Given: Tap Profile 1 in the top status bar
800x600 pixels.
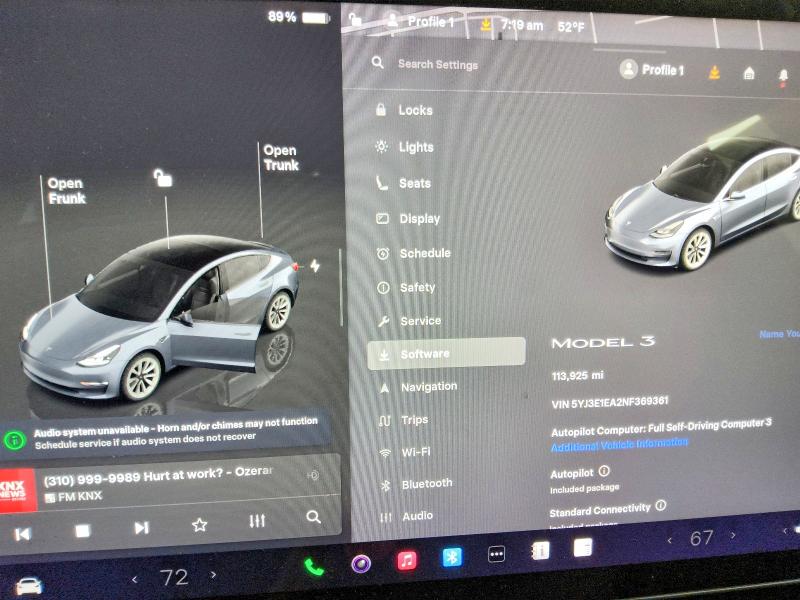Looking at the screenshot, I should (x=421, y=21).
